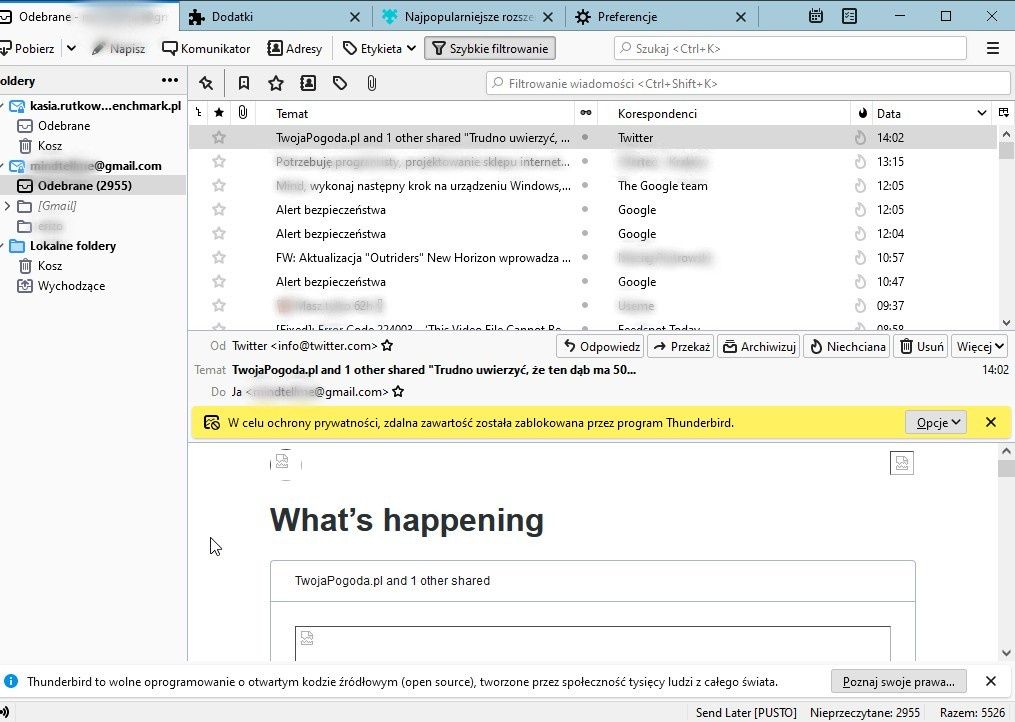Sort by starred column header
The width and height of the screenshot is (1015, 722).
point(219,113)
